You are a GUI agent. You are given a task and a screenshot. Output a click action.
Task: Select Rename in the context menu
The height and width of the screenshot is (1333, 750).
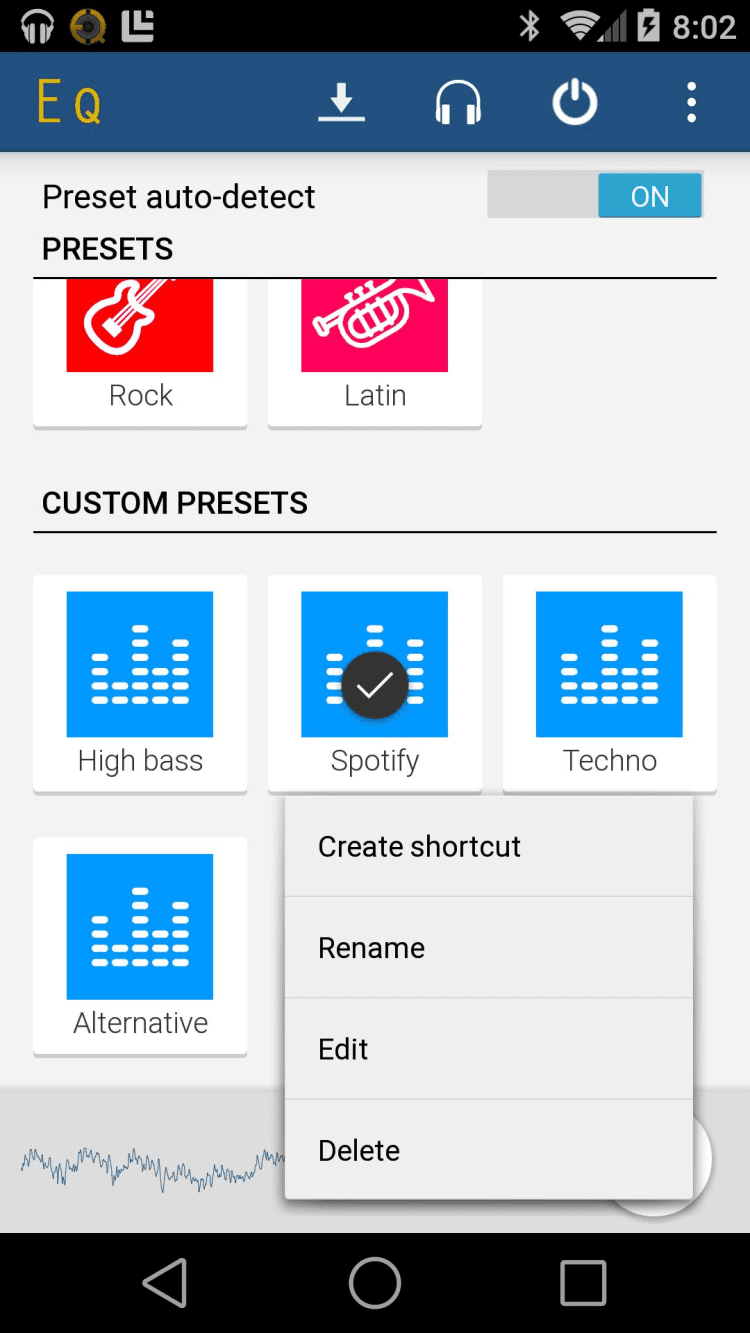point(489,948)
